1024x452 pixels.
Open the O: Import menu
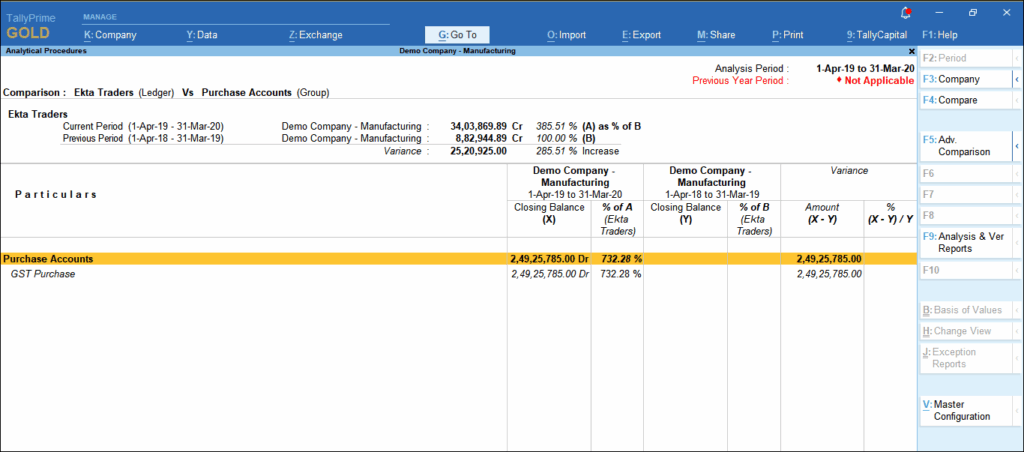point(566,35)
